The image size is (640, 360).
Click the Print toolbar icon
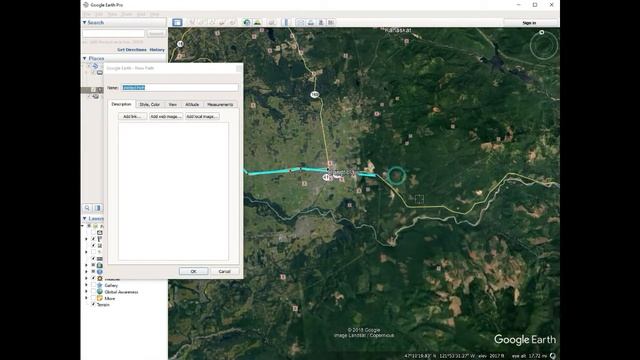coord(311,22)
